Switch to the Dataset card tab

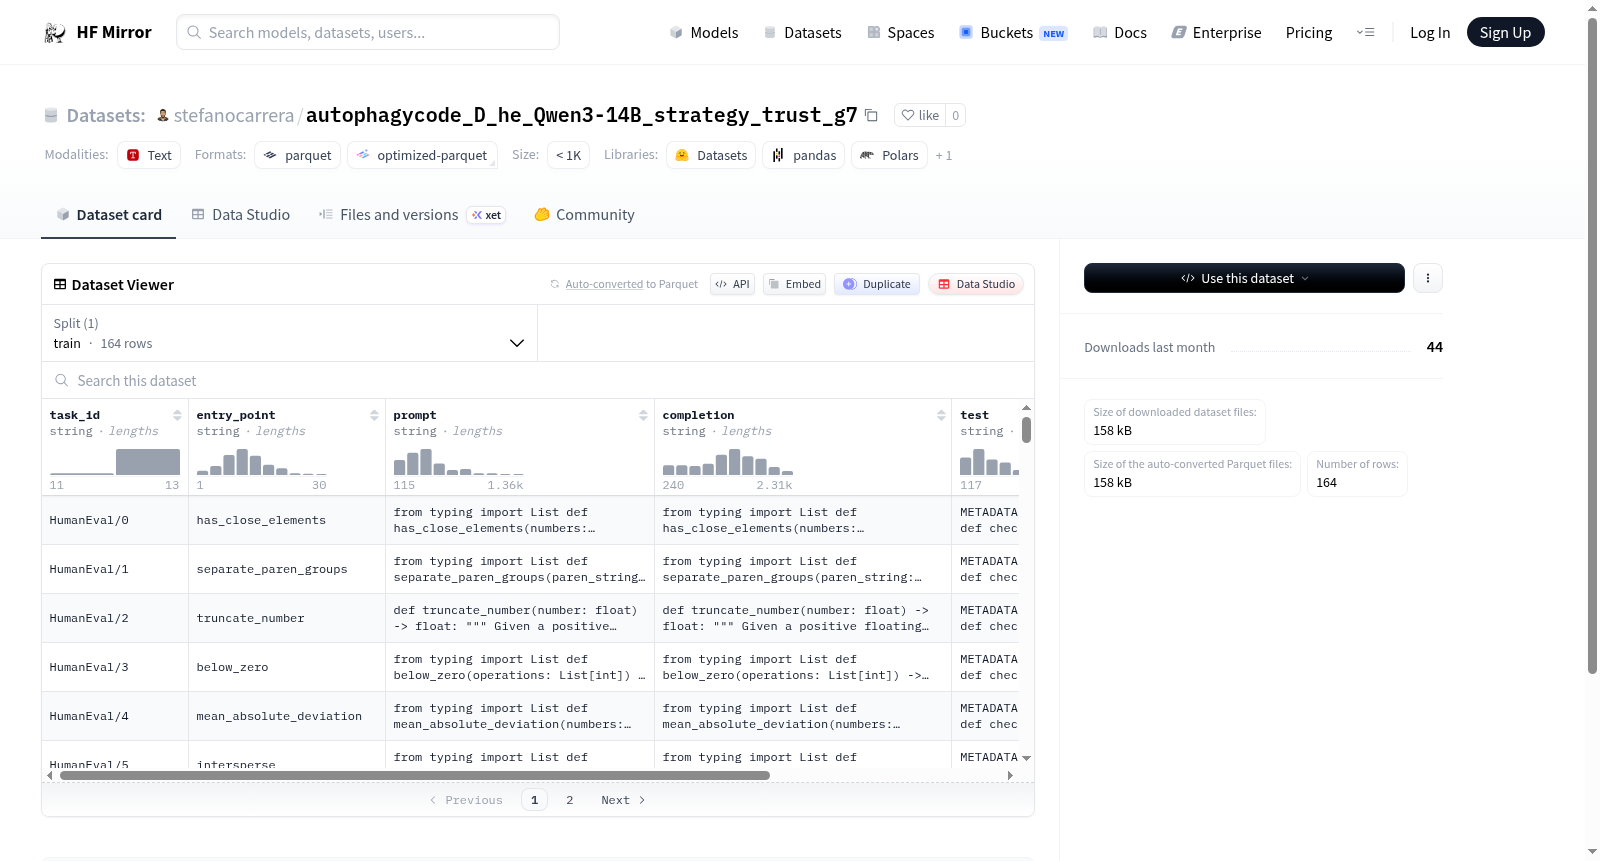[x=109, y=215]
